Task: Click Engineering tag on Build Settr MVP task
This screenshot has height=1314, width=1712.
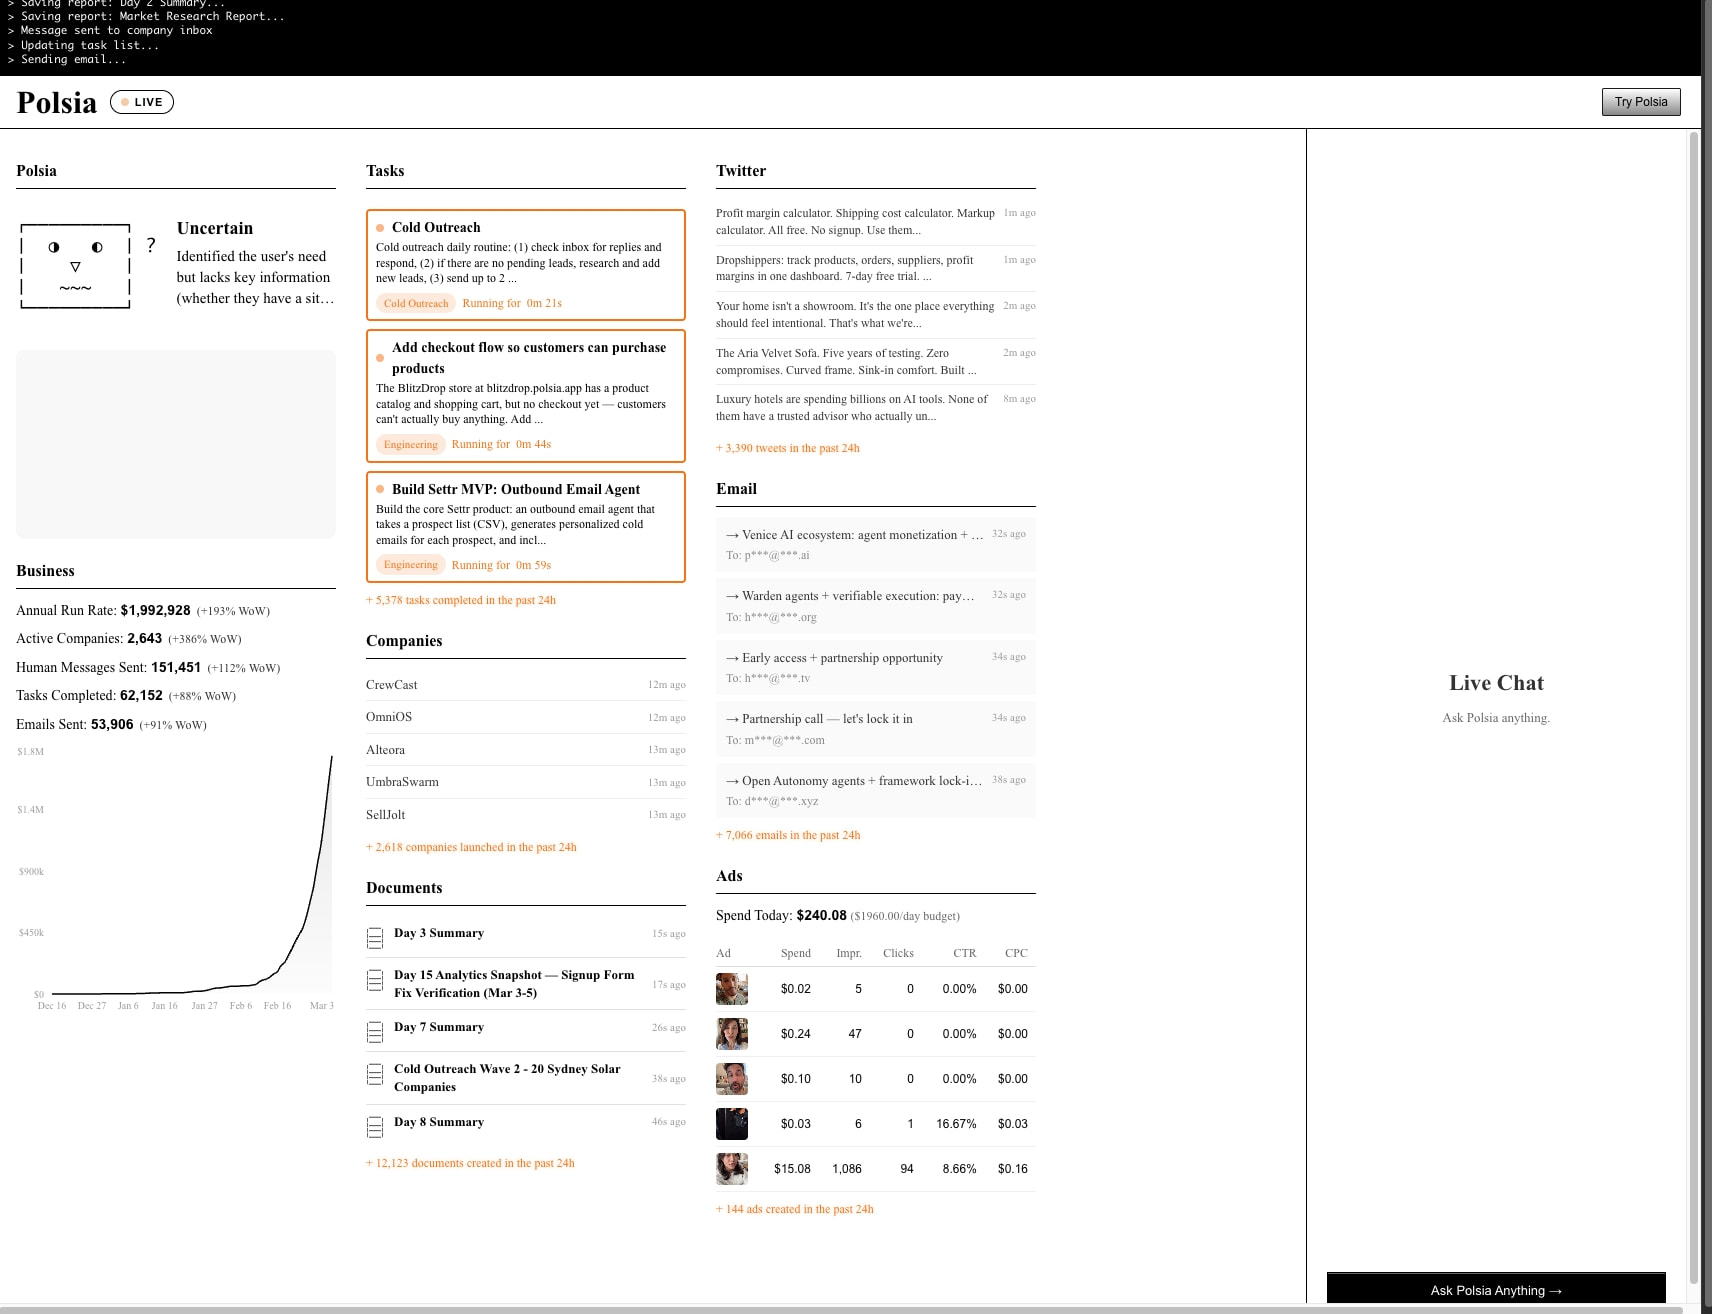Action: coord(411,565)
